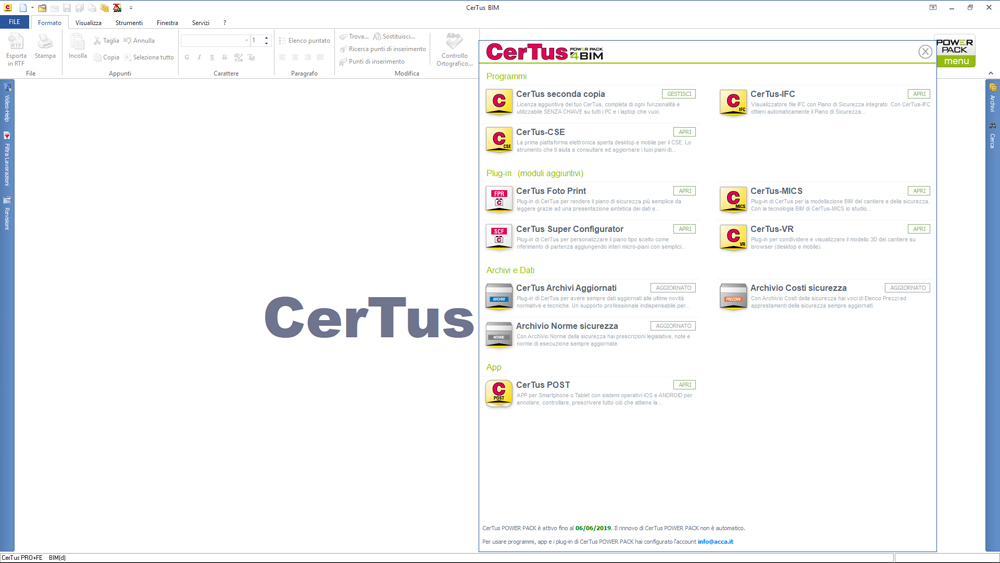Viewport: 1000px width, 563px height.
Task: Click the open folder icon in quick access toolbar
Action: coord(42,8)
